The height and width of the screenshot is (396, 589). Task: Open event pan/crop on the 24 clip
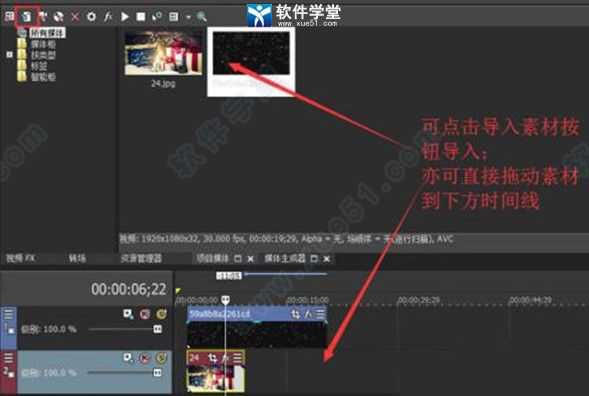(x=213, y=358)
